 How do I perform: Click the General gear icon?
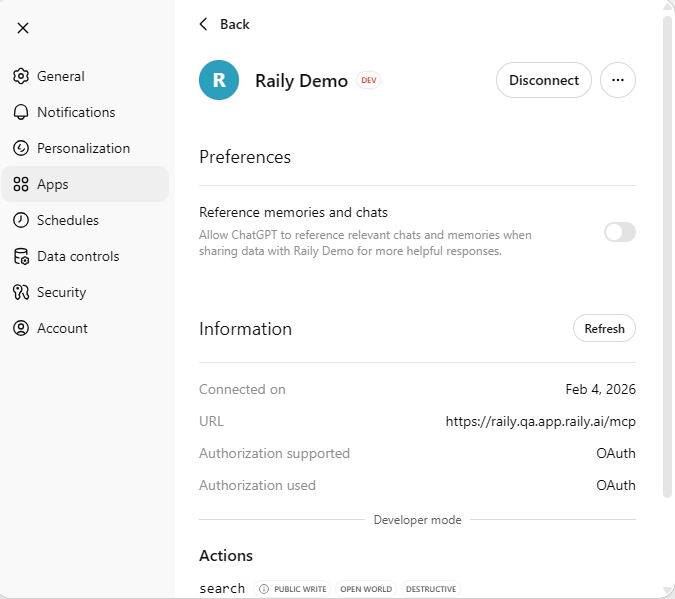coord(21,76)
